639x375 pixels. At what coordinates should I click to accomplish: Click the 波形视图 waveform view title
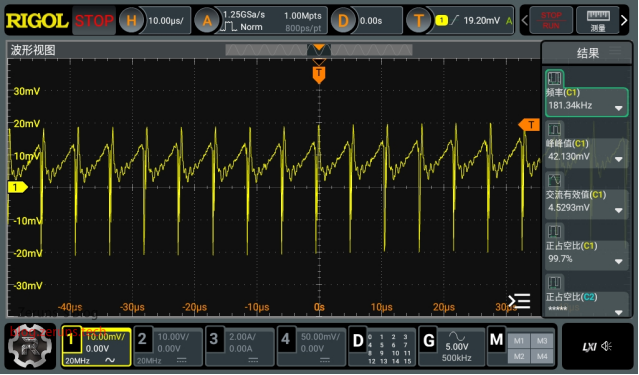pos(33,50)
